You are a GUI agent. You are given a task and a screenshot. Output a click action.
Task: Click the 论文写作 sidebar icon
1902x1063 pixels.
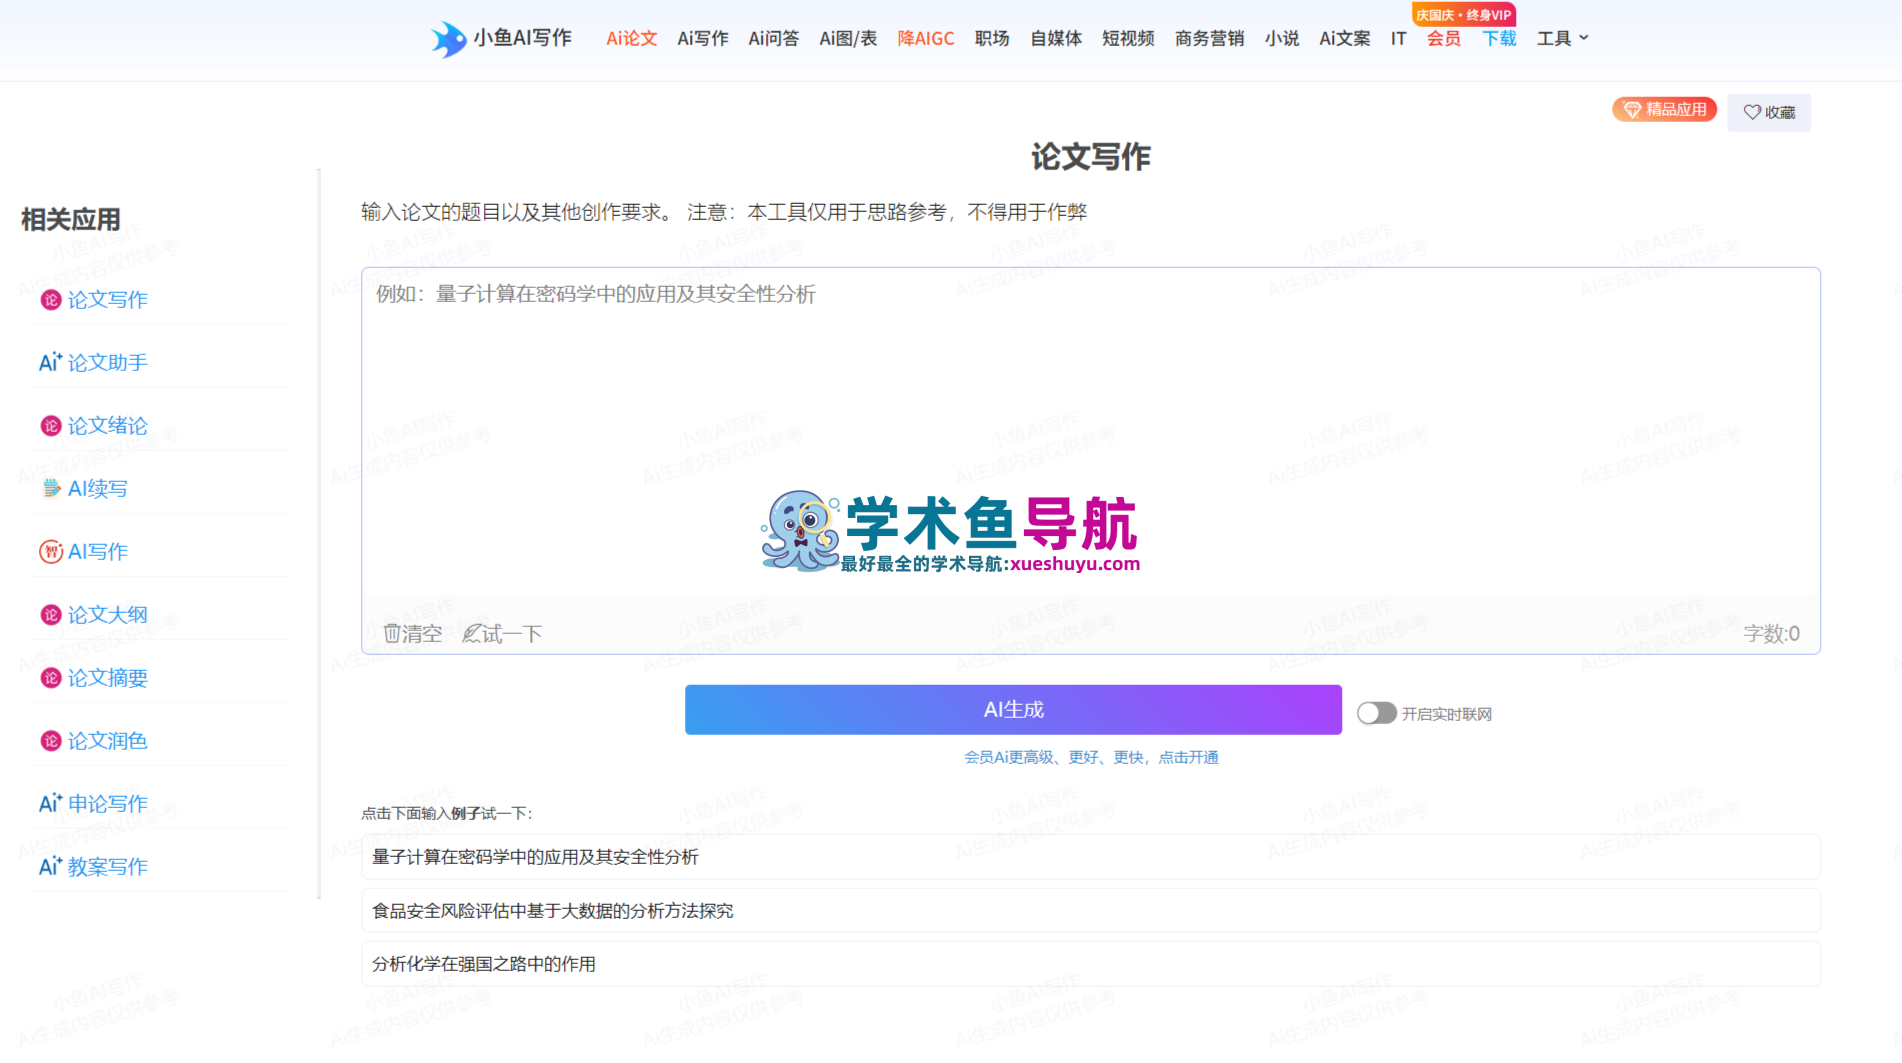click(x=51, y=300)
